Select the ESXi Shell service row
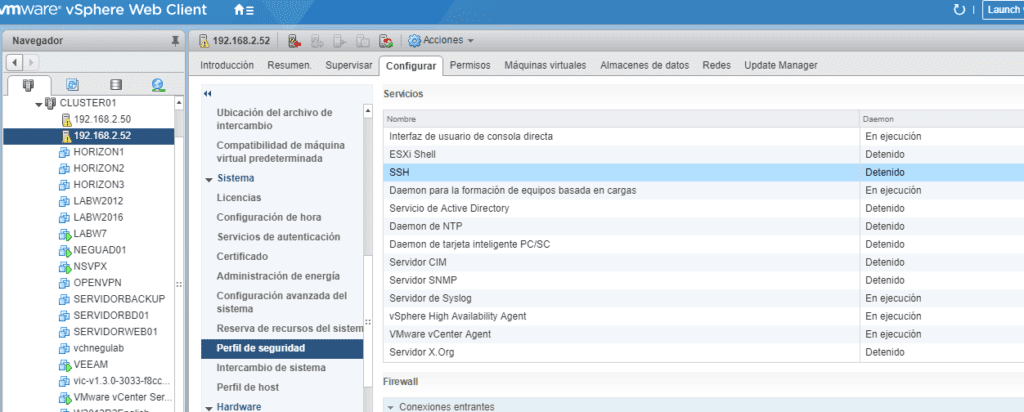 click(x=703, y=155)
